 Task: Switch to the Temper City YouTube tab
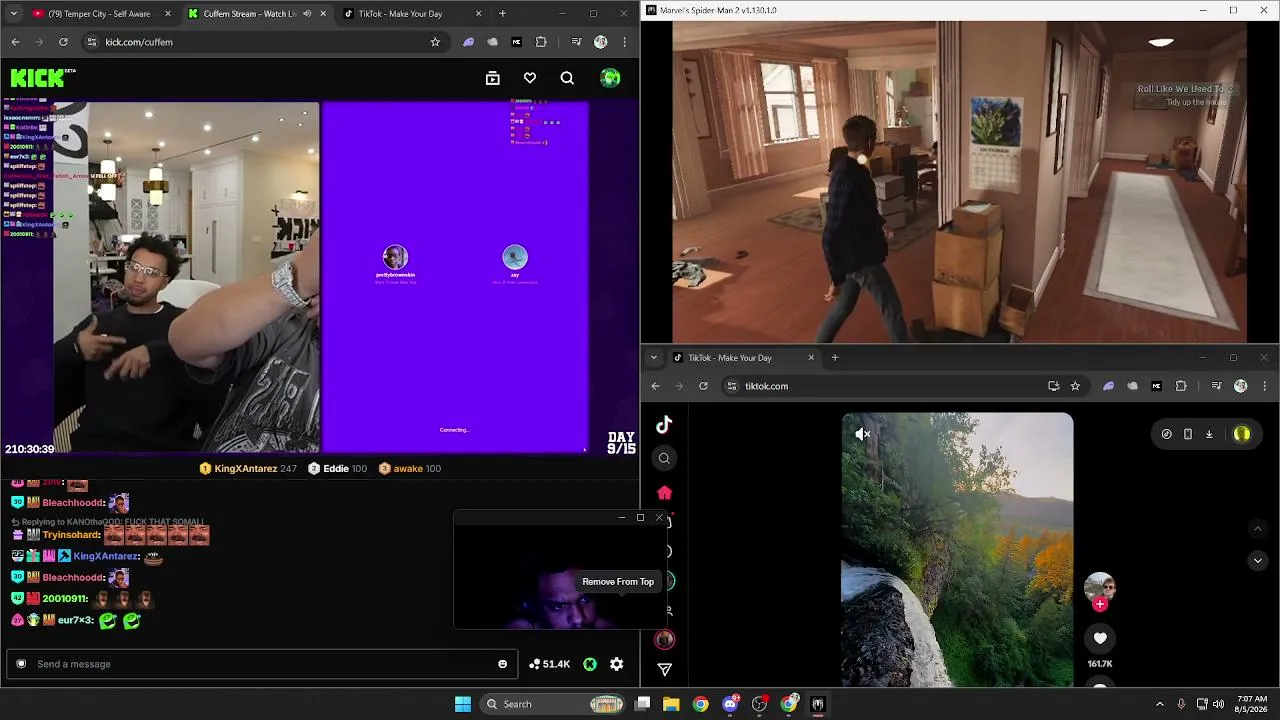coord(98,14)
